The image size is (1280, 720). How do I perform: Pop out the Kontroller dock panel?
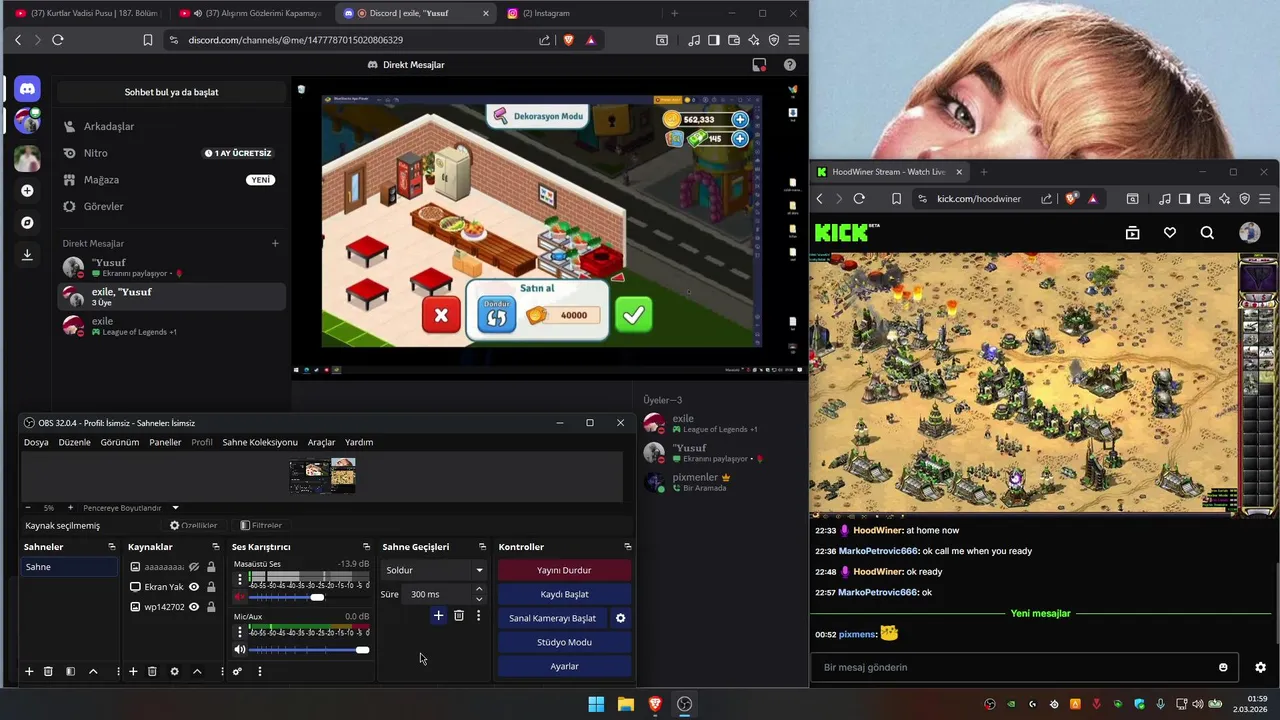point(627,547)
